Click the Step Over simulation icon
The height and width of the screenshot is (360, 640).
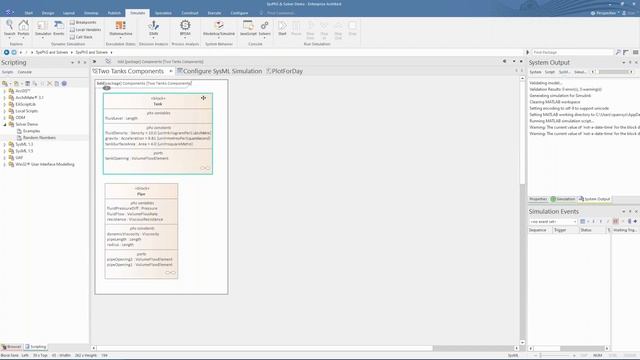click(x=310, y=29)
